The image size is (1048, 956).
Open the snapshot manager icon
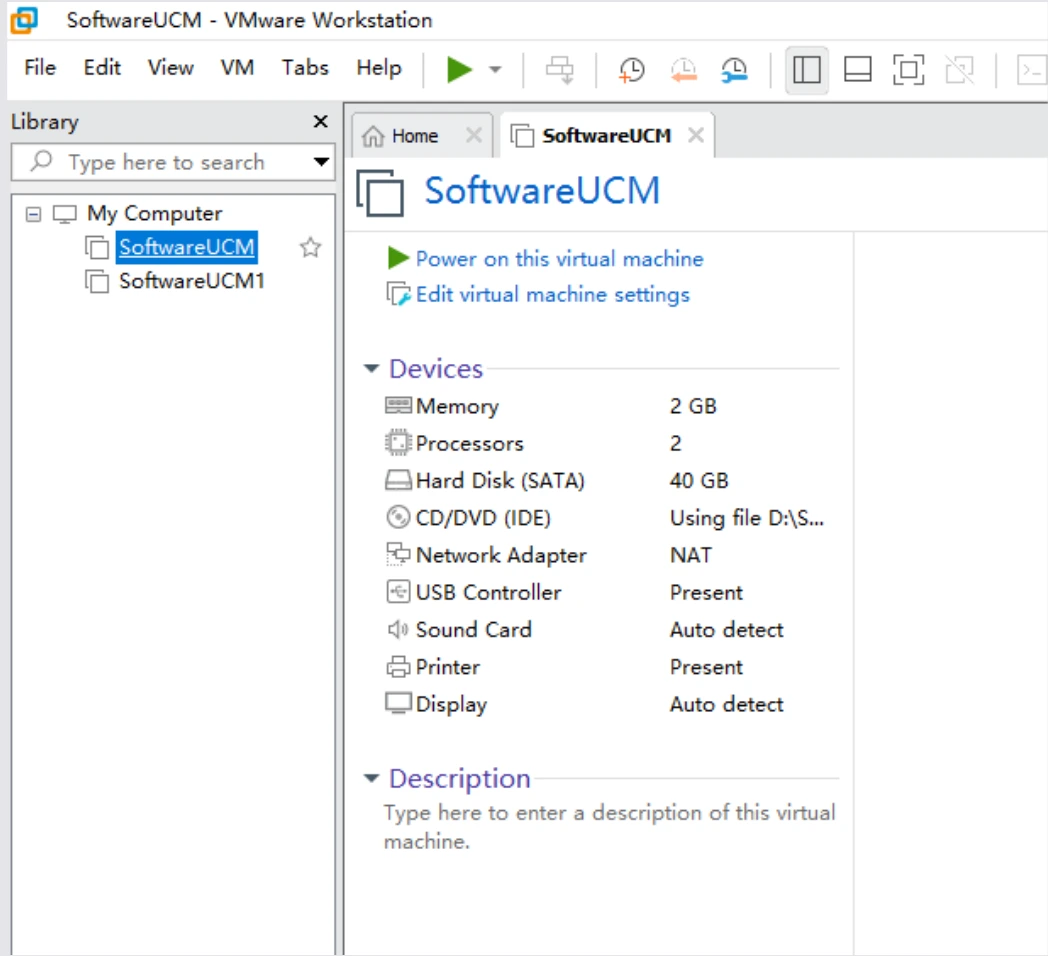pyautogui.click(x=734, y=70)
